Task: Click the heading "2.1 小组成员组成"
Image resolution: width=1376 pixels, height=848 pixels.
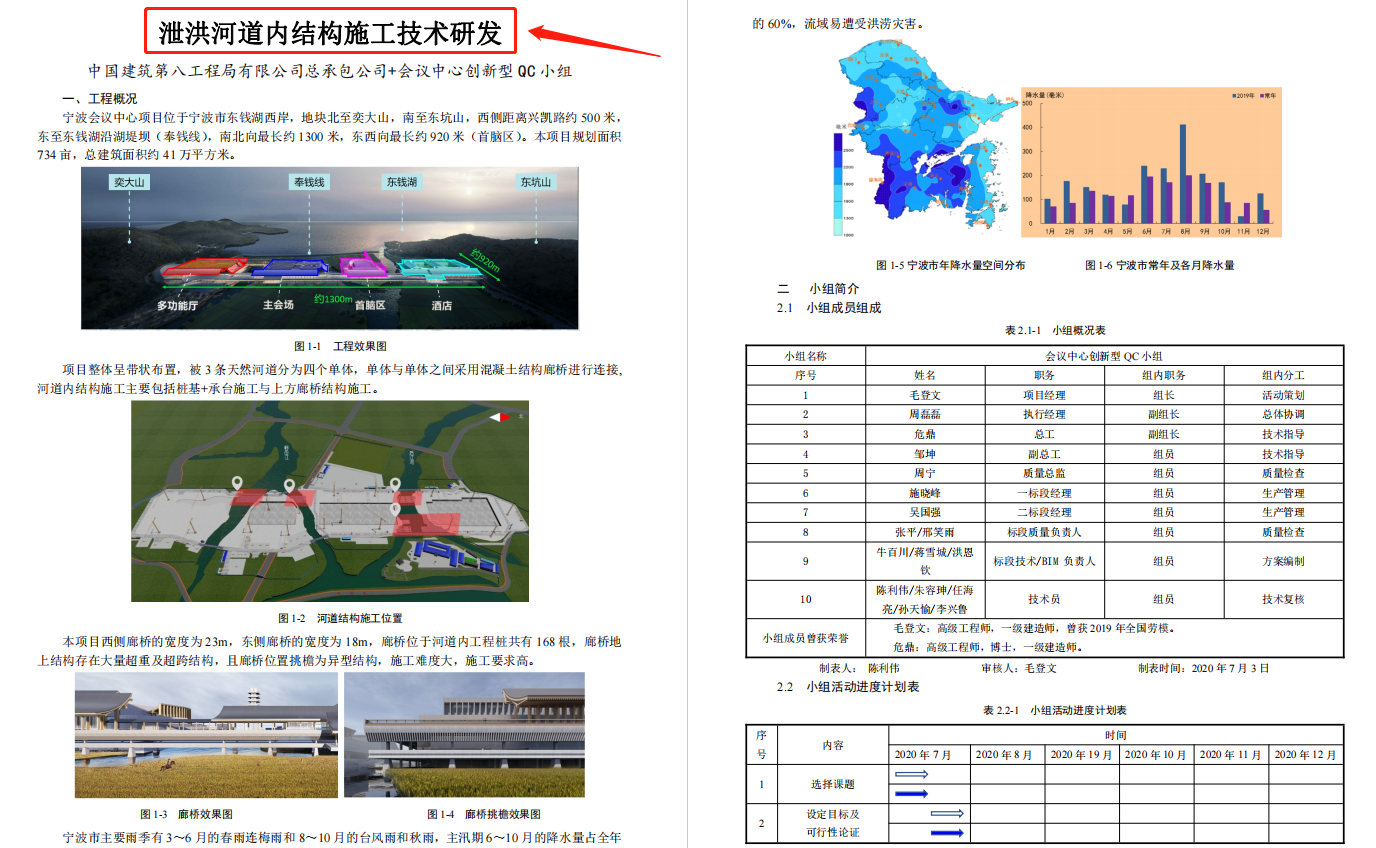Action: (830, 308)
